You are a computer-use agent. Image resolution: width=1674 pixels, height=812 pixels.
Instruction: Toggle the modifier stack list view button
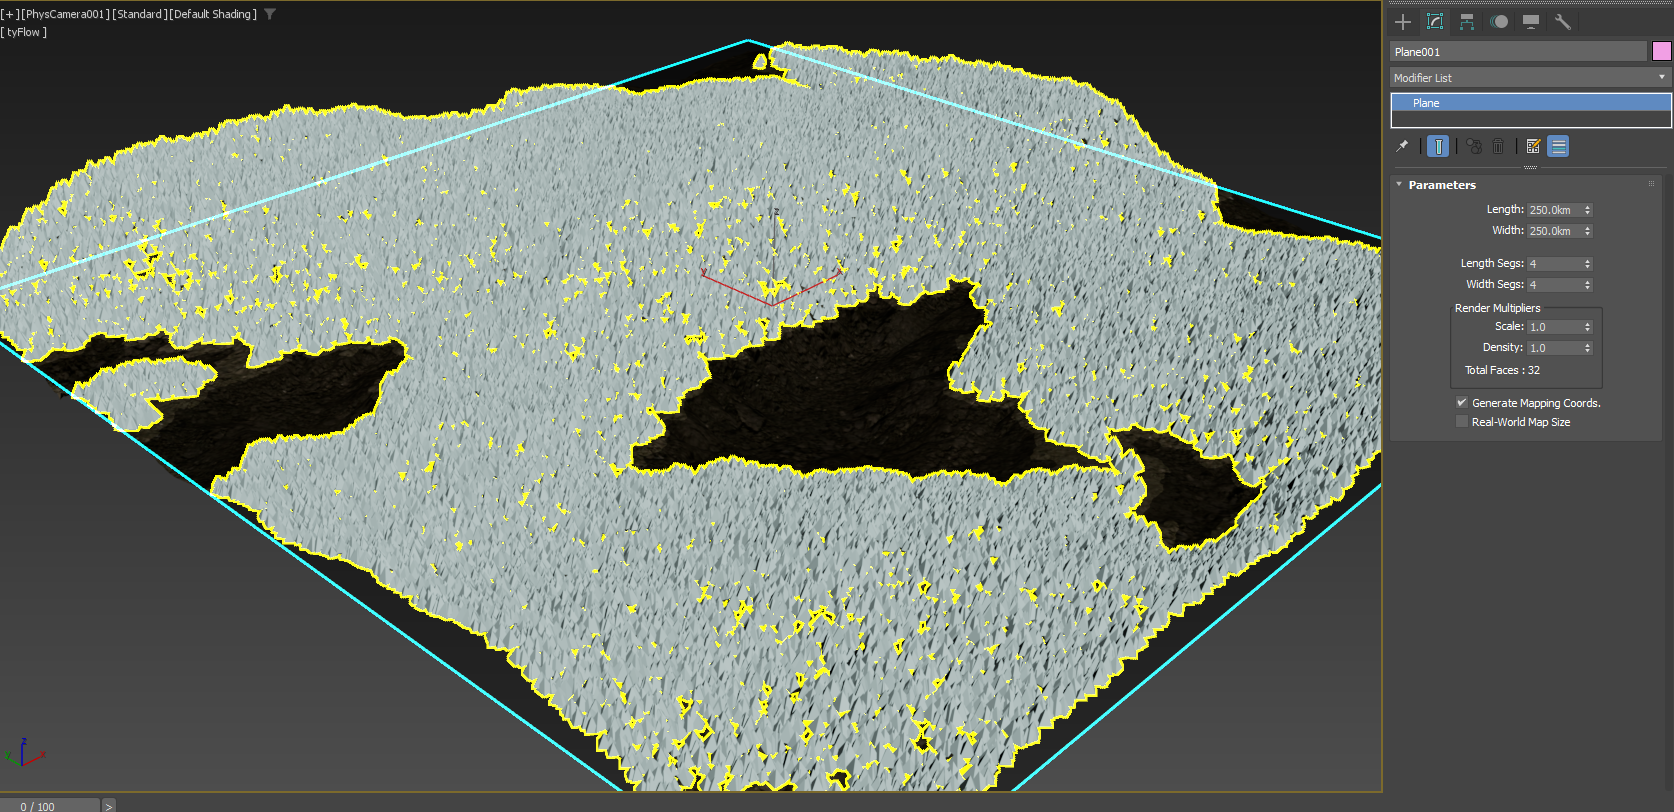coord(1558,146)
